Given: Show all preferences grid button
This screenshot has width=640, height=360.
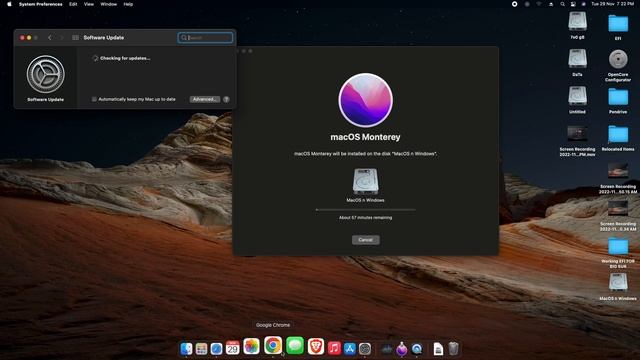Looking at the screenshot, I should [x=76, y=38].
